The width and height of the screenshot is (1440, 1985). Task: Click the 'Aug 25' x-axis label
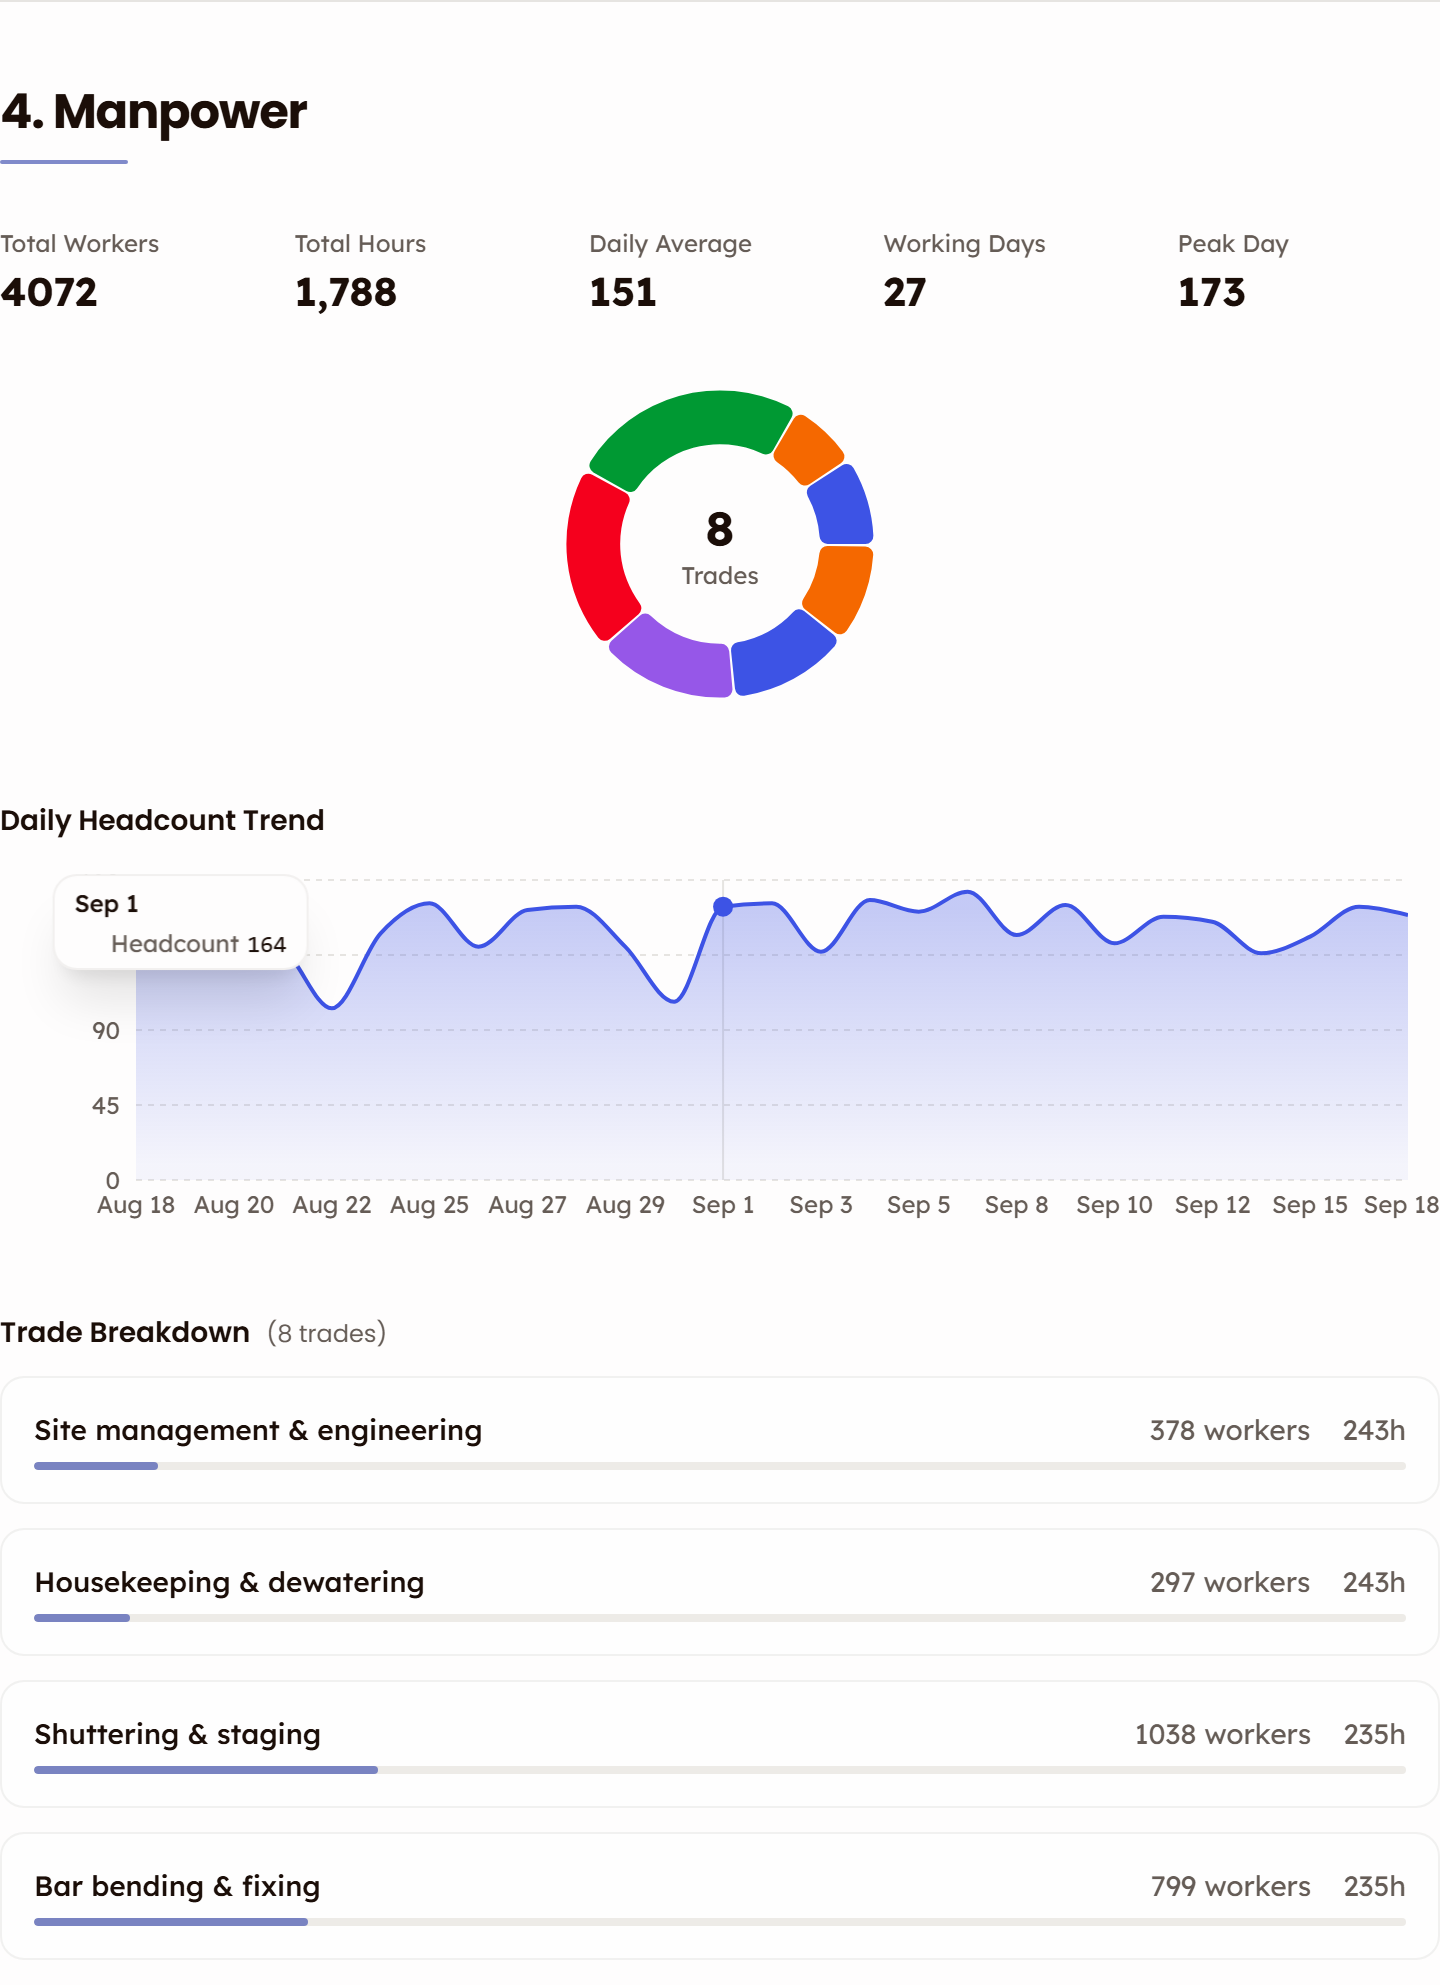pyautogui.click(x=429, y=1205)
